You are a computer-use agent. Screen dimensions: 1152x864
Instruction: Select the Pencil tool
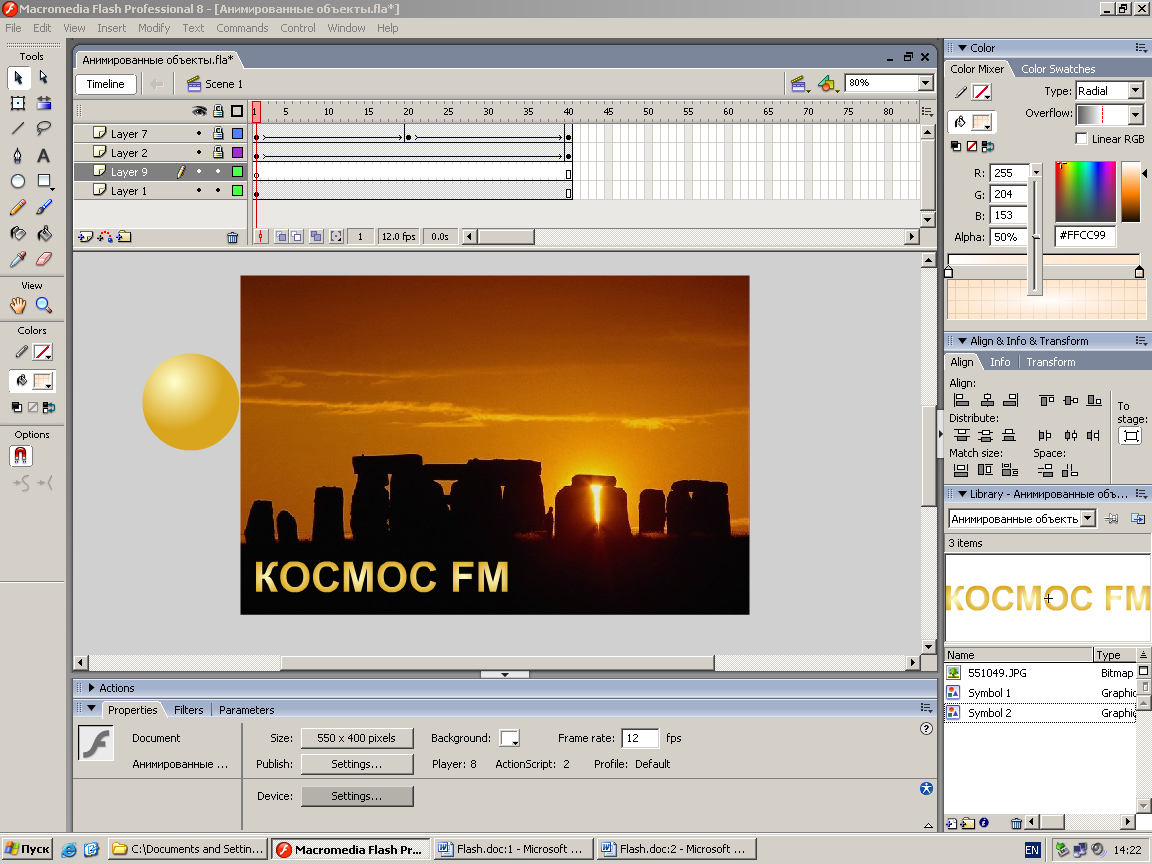(x=18, y=207)
